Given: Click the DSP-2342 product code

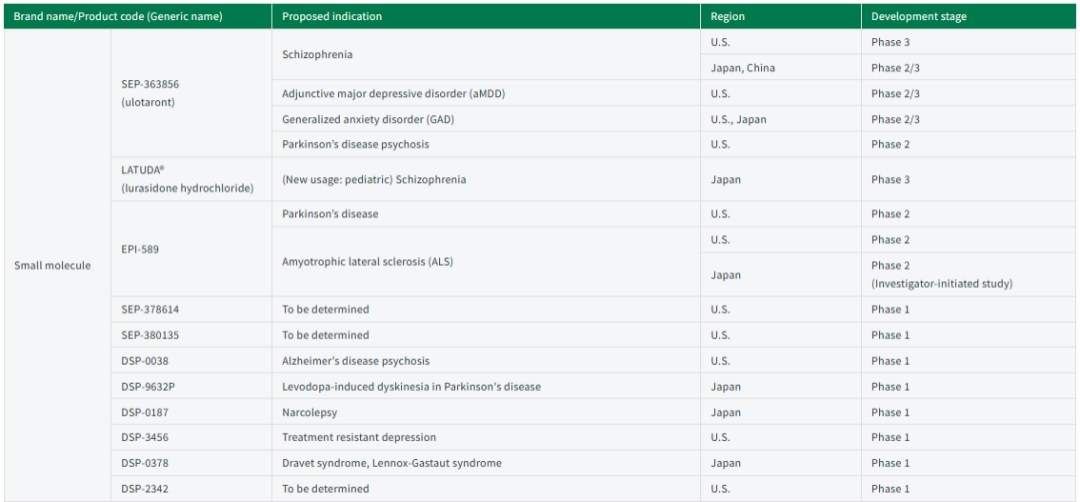Looking at the screenshot, I should coord(146,489).
